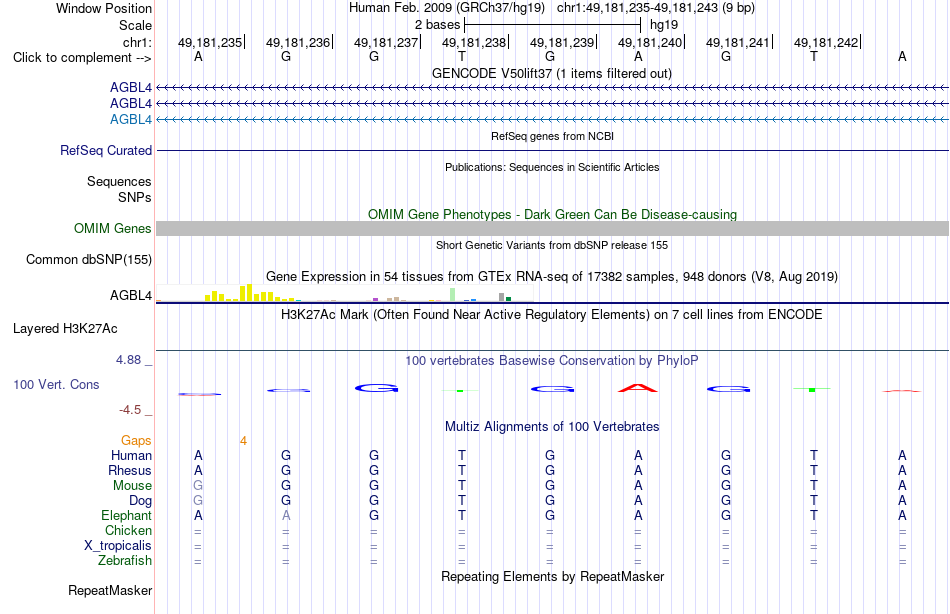Click 'RefSeq genes from NCBI' title
Viewport: 950px width, 614px height.
[552, 136]
